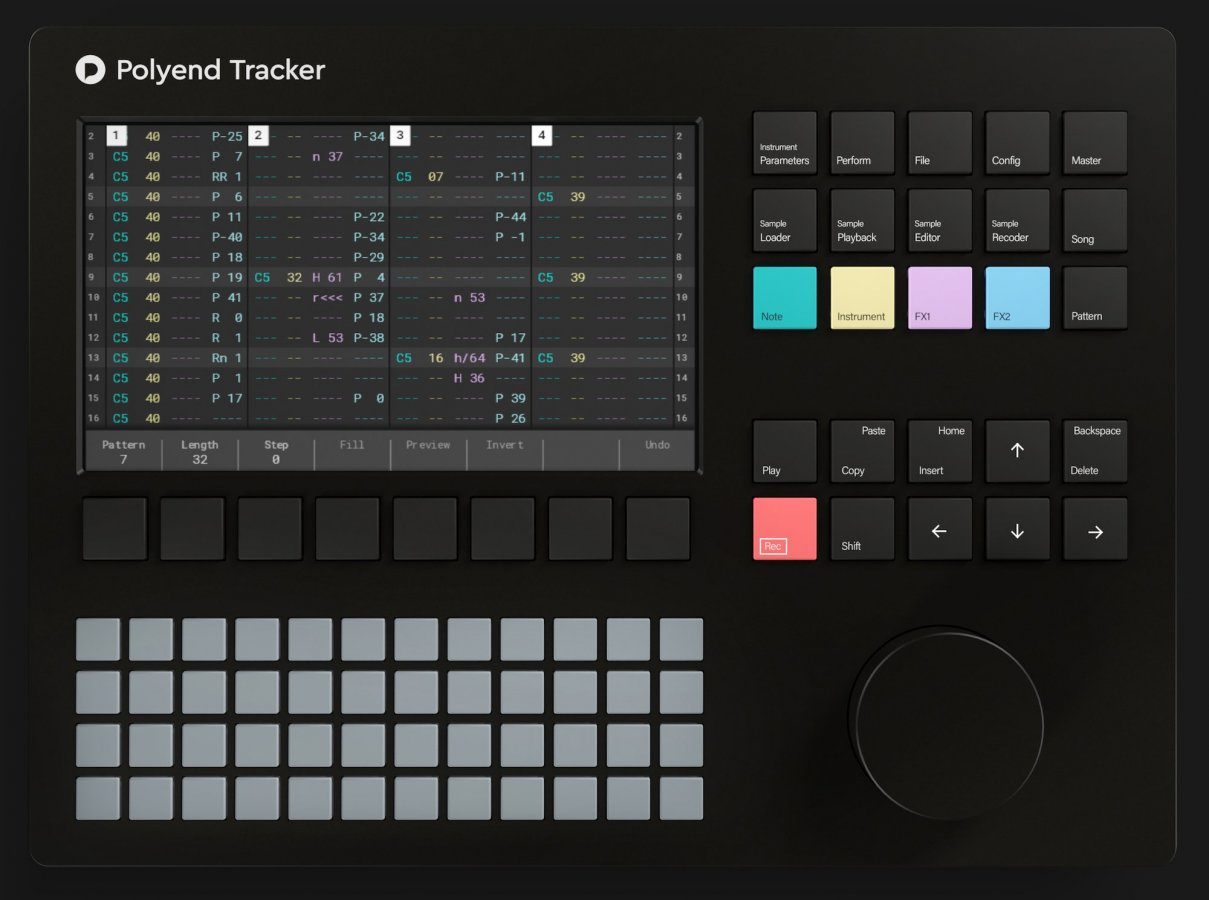Screen dimensions: 1209x900
Task: Open the FX1 pad
Action: pos(939,297)
